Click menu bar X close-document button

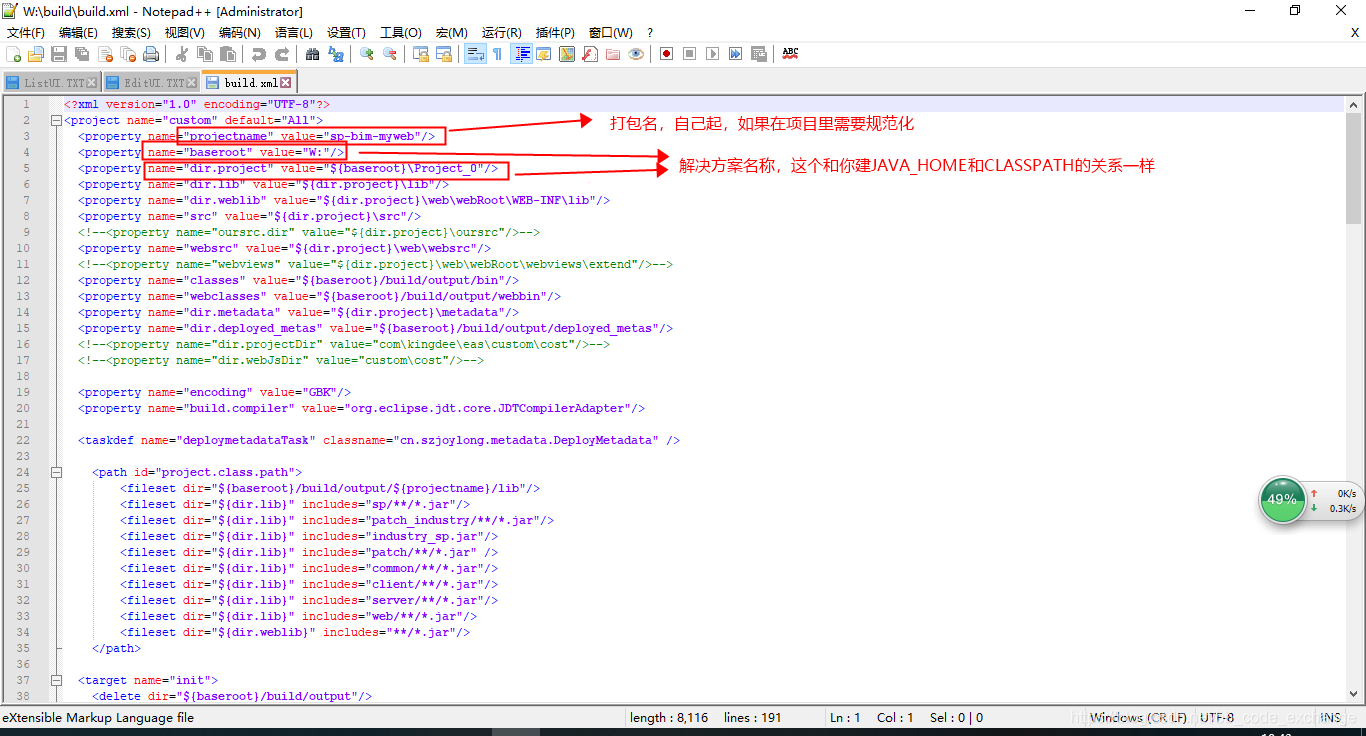1355,33
